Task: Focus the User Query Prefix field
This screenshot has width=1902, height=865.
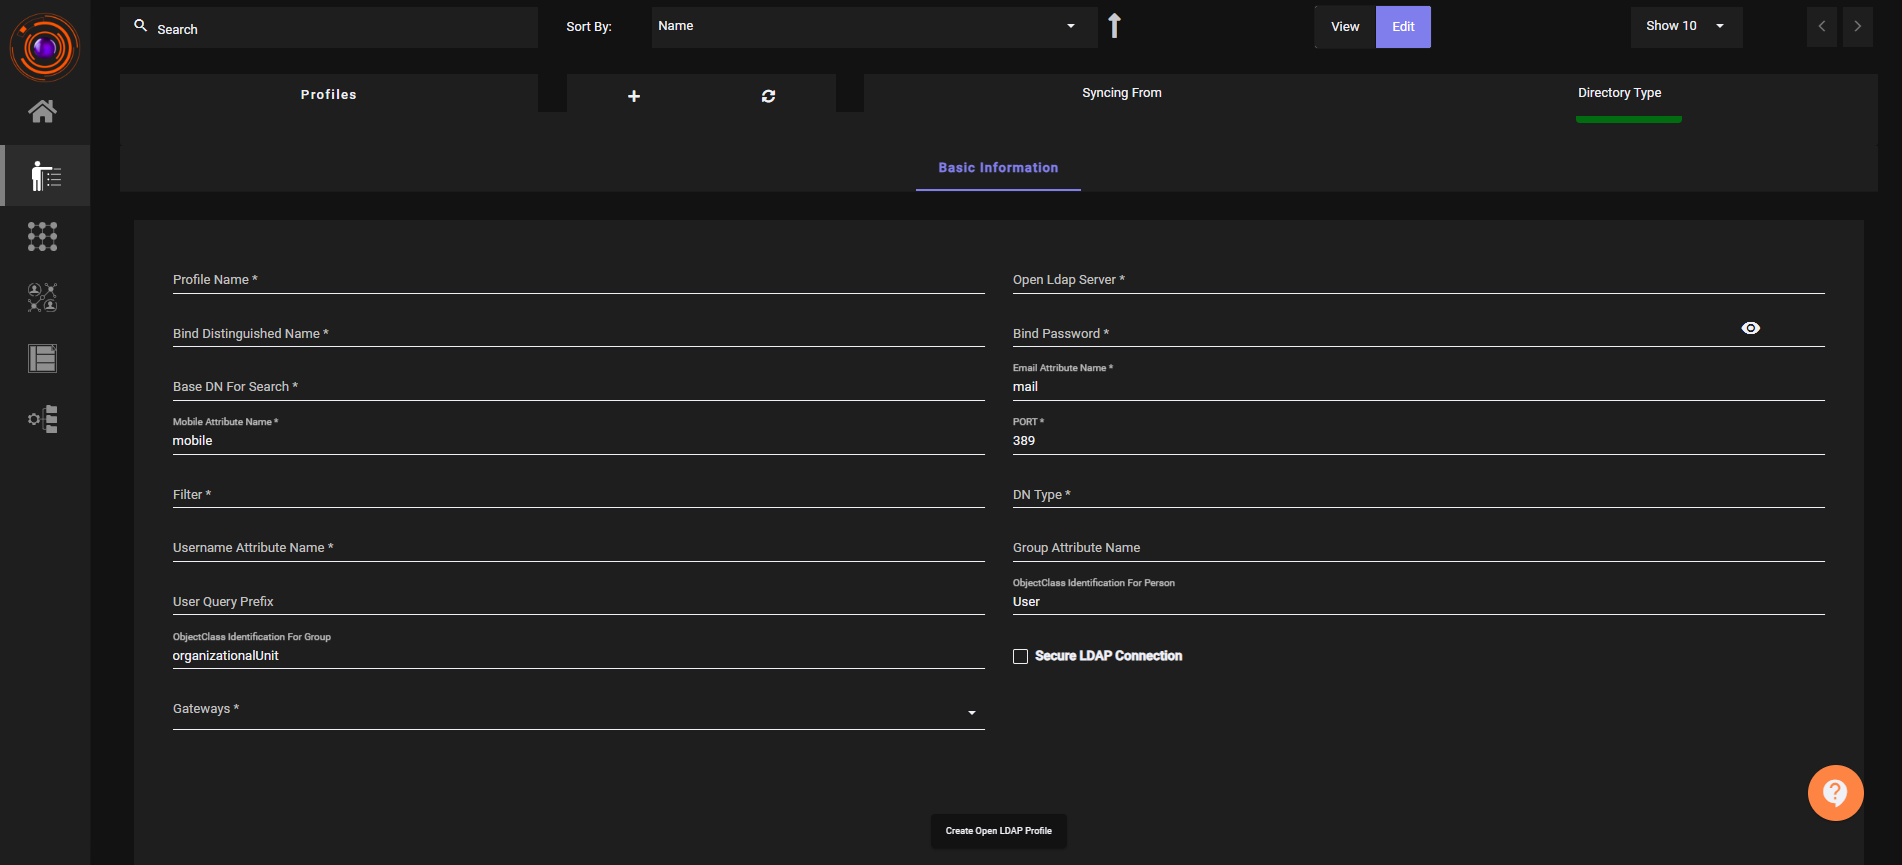Action: tap(579, 602)
